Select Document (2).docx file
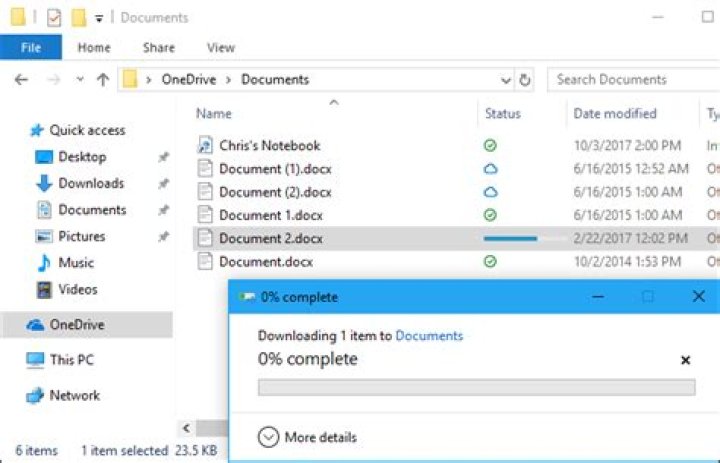Viewport: 720px width, 463px height. pyautogui.click(x=275, y=192)
